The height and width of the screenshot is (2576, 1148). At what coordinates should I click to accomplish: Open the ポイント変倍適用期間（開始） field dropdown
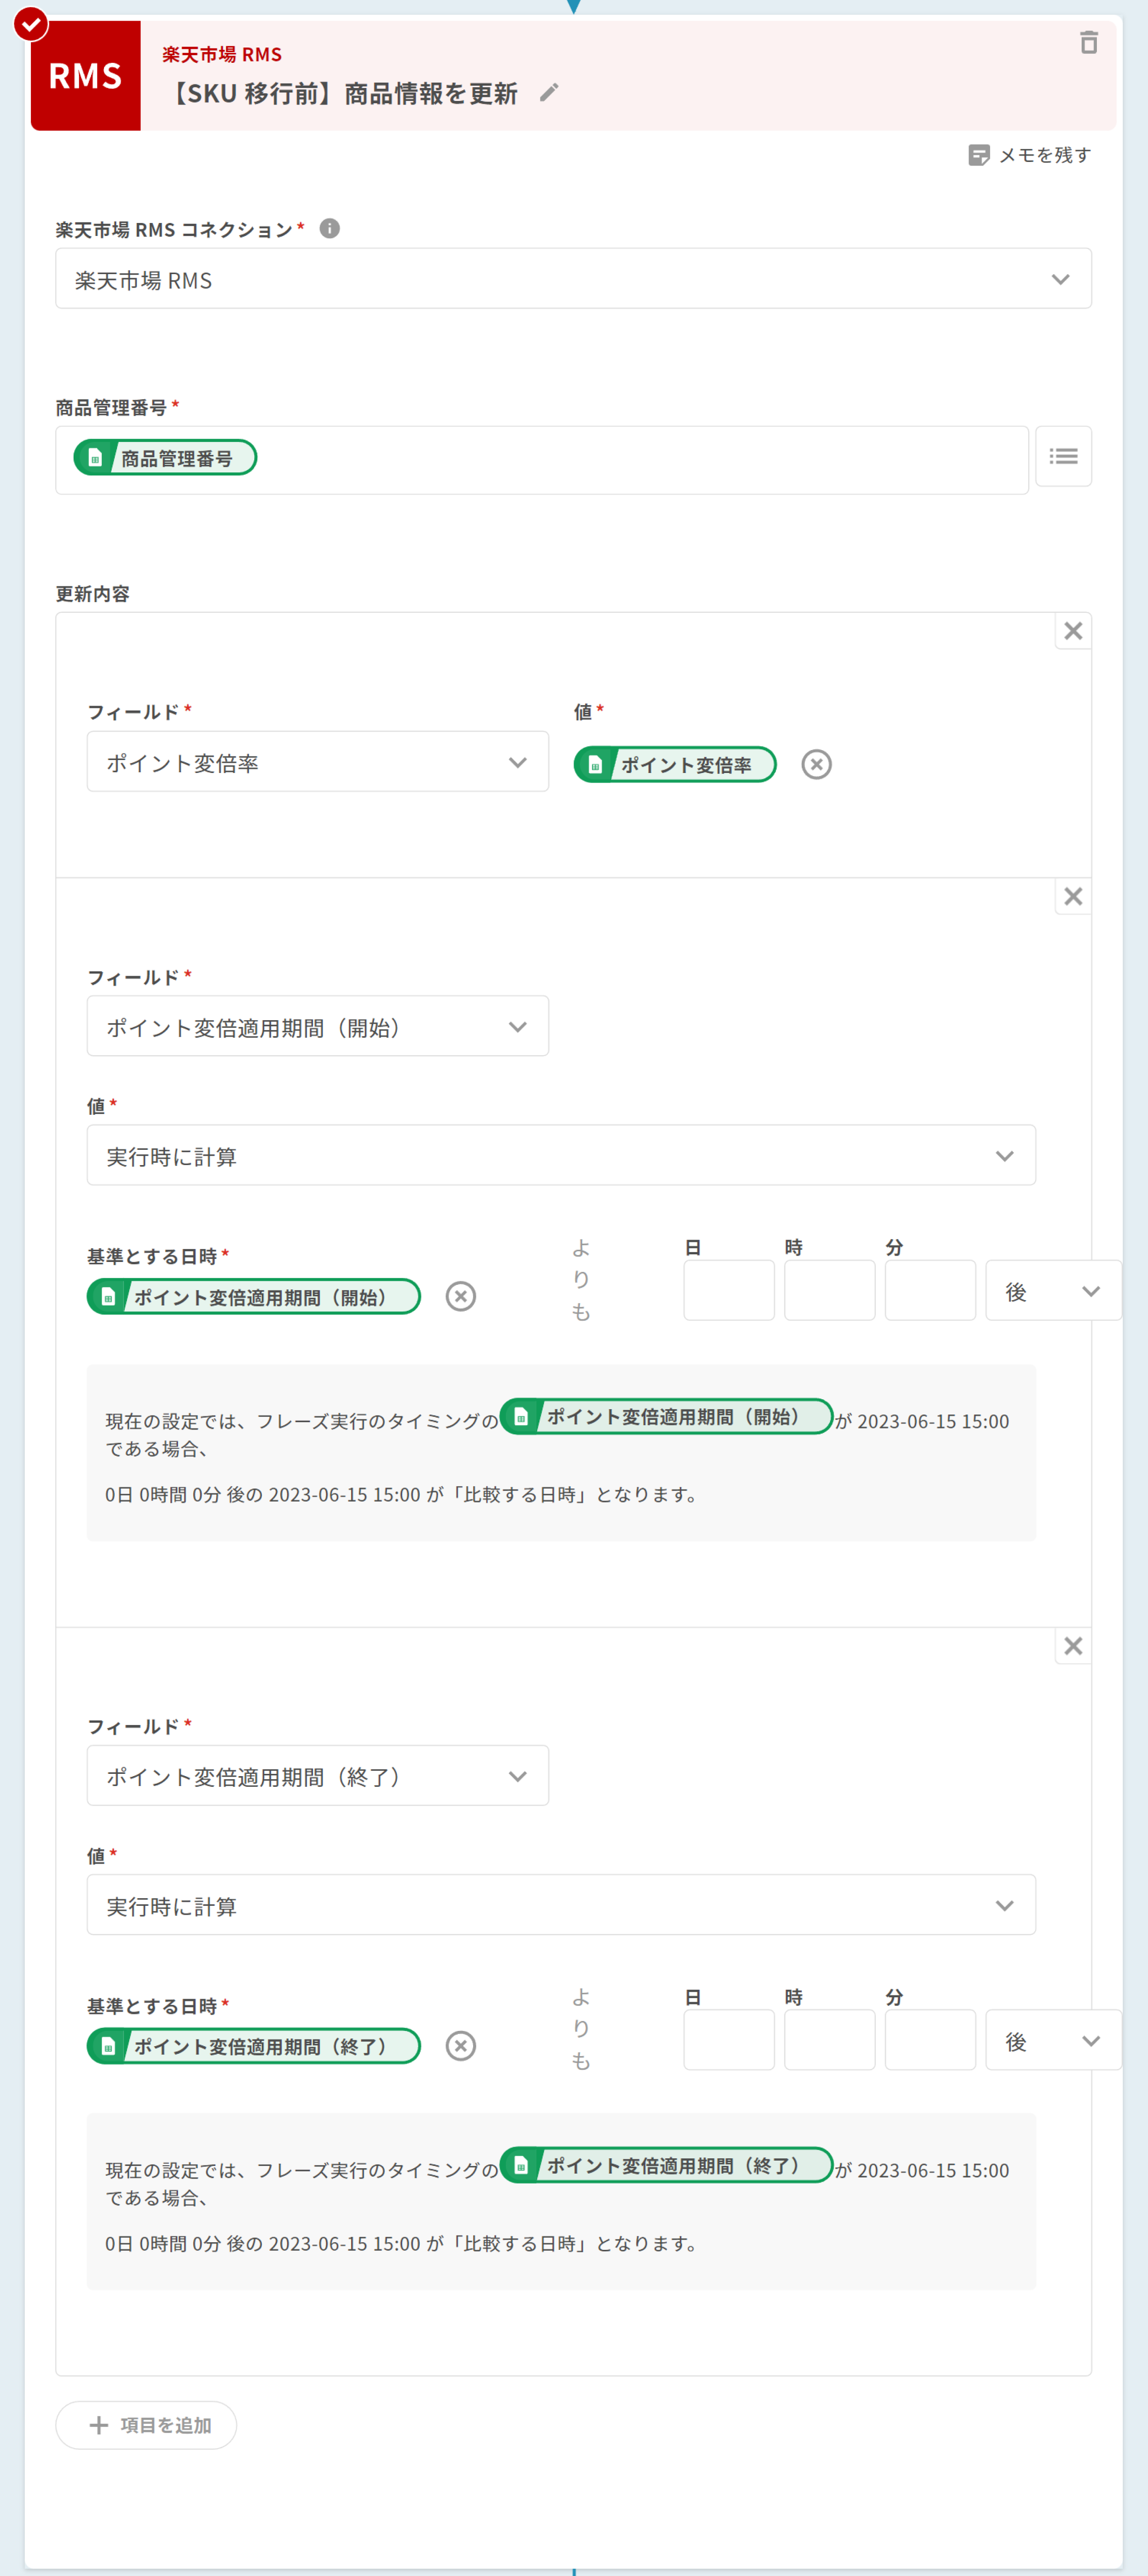pyautogui.click(x=317, y=1027)
